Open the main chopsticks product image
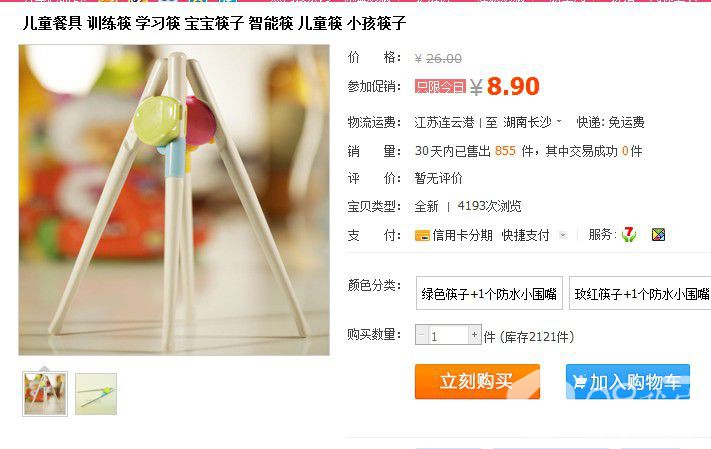 174,200
